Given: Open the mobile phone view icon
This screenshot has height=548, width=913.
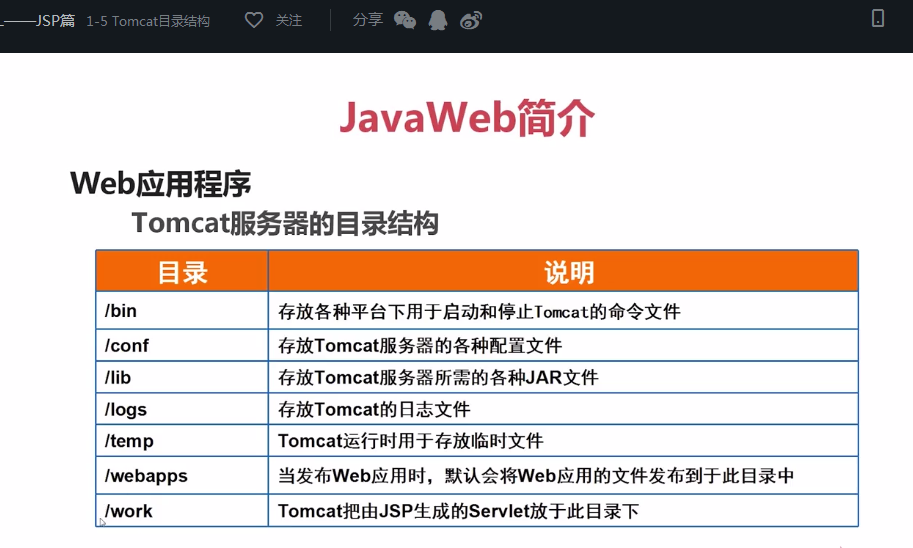Looking at the screenshot, I should pyautogui.click(x=878, y=19).
